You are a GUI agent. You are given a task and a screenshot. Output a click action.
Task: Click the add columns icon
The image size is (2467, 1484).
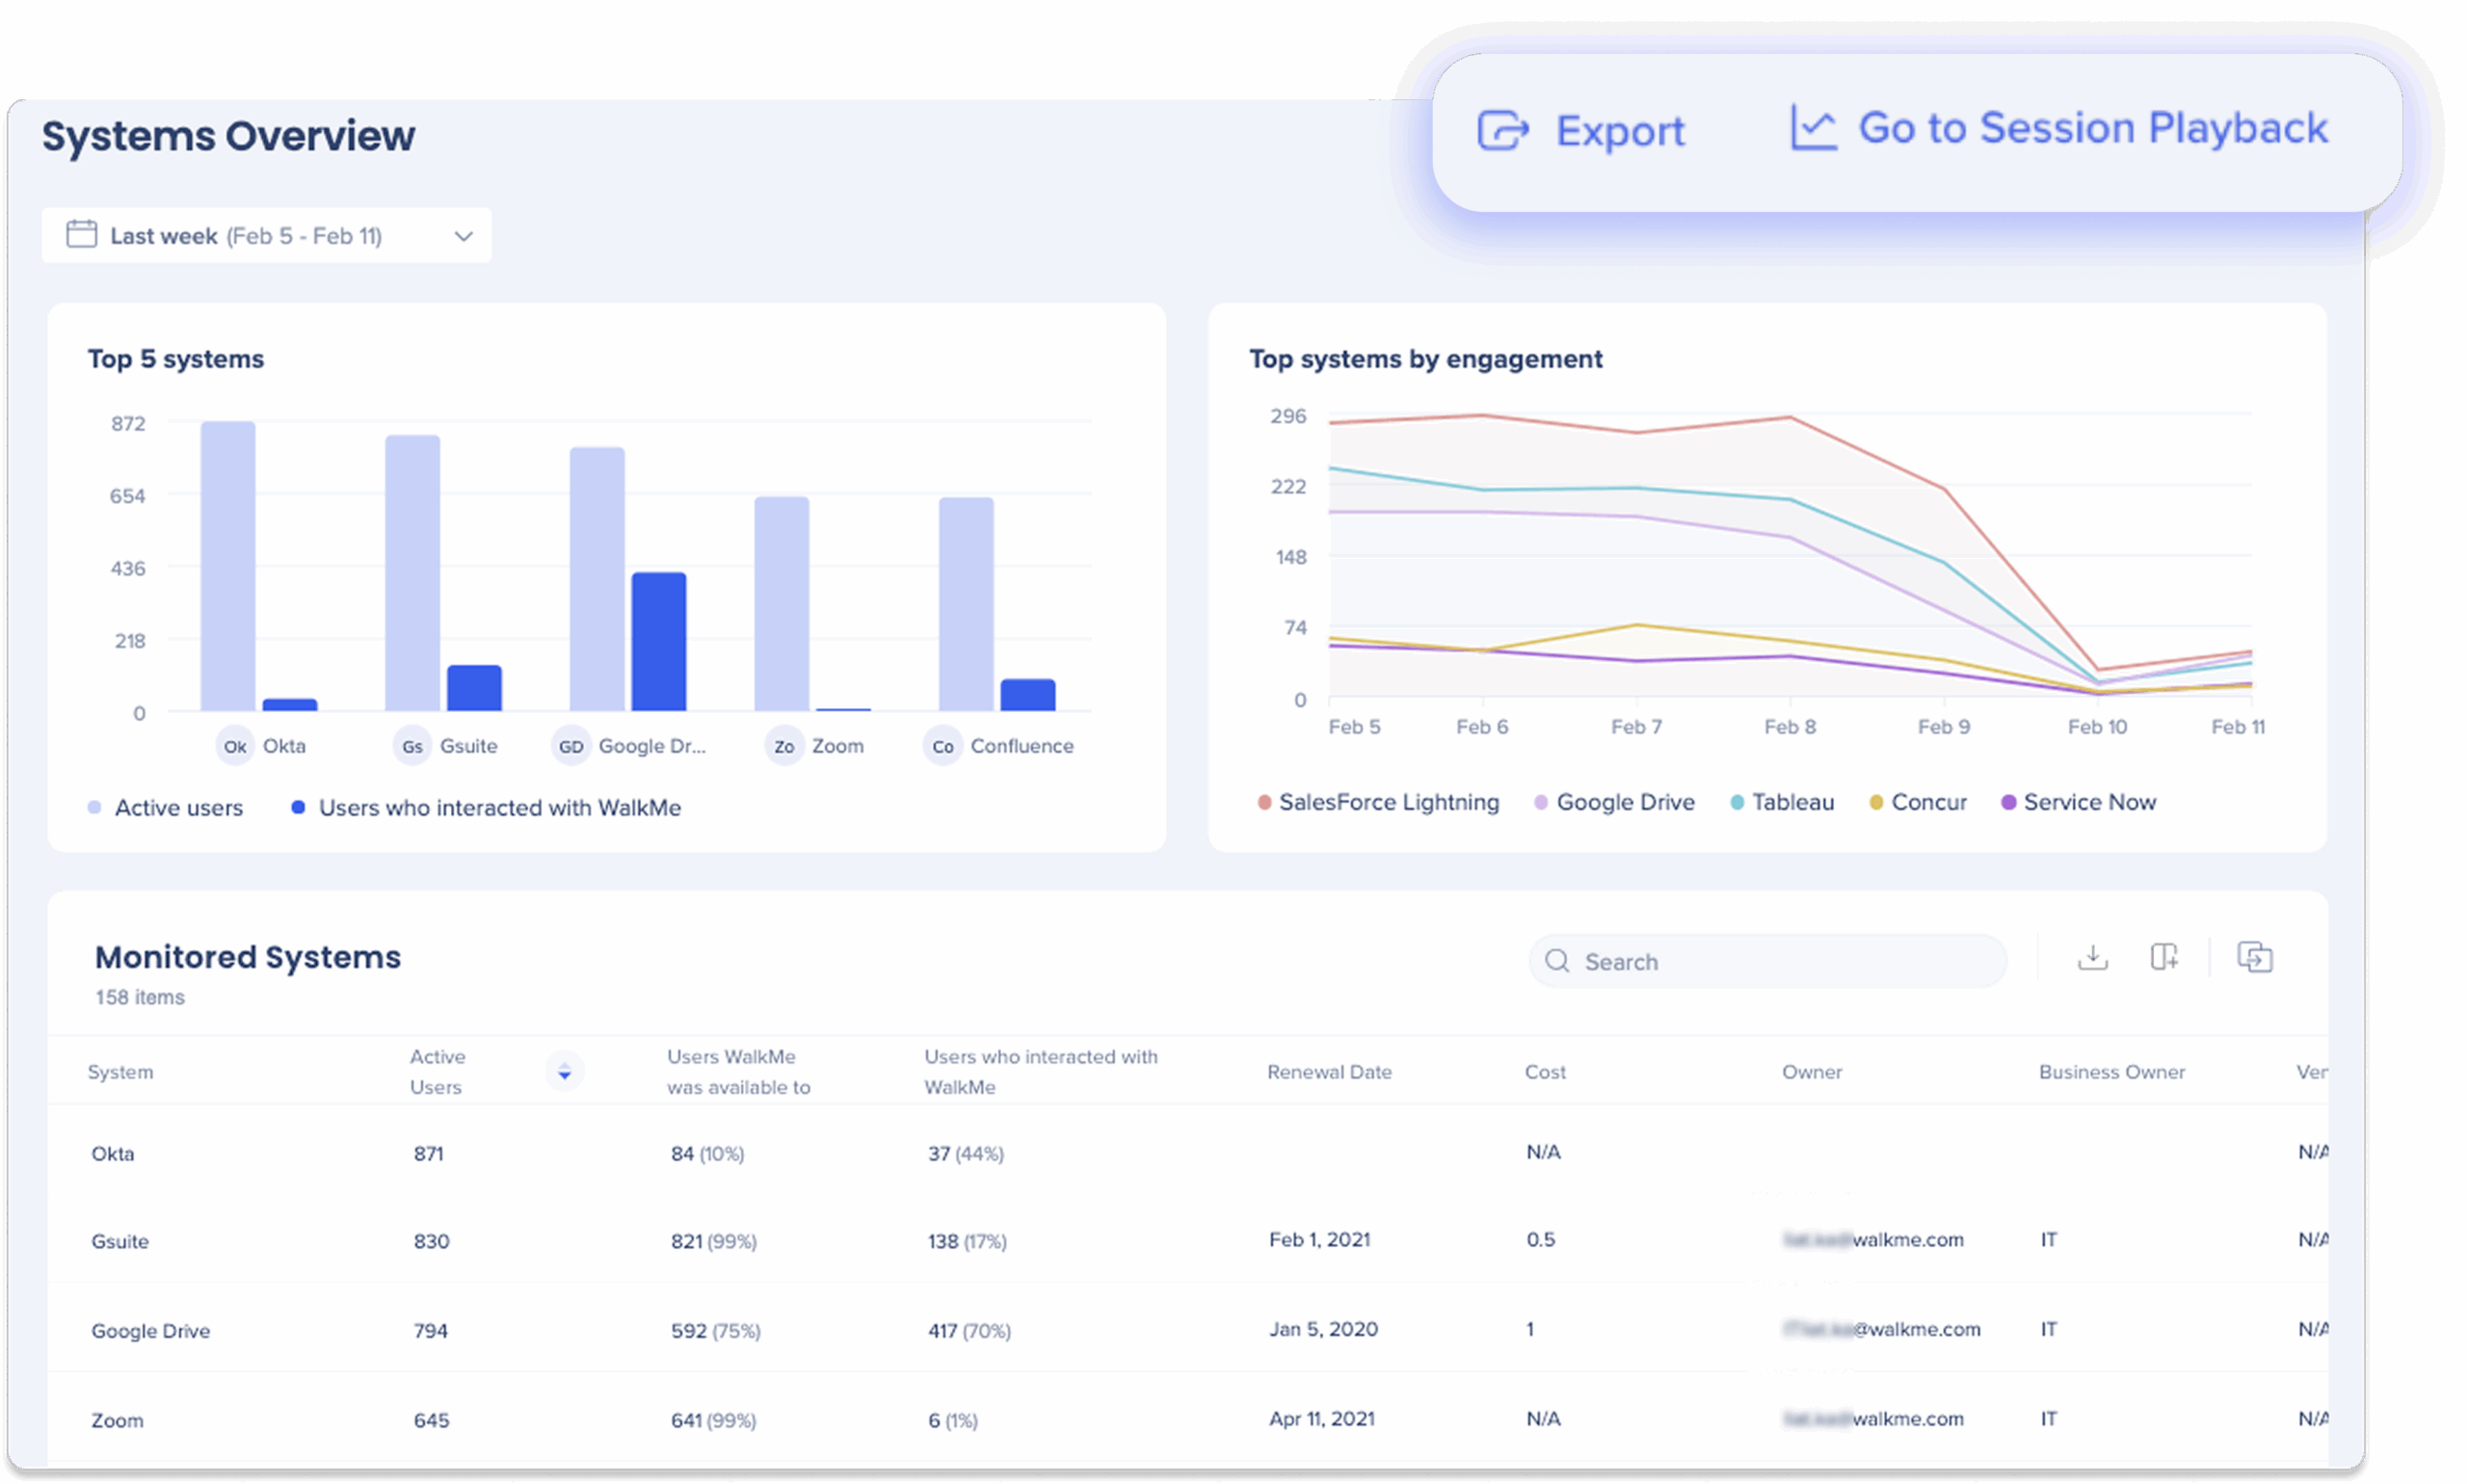(x=2163, y=957)
